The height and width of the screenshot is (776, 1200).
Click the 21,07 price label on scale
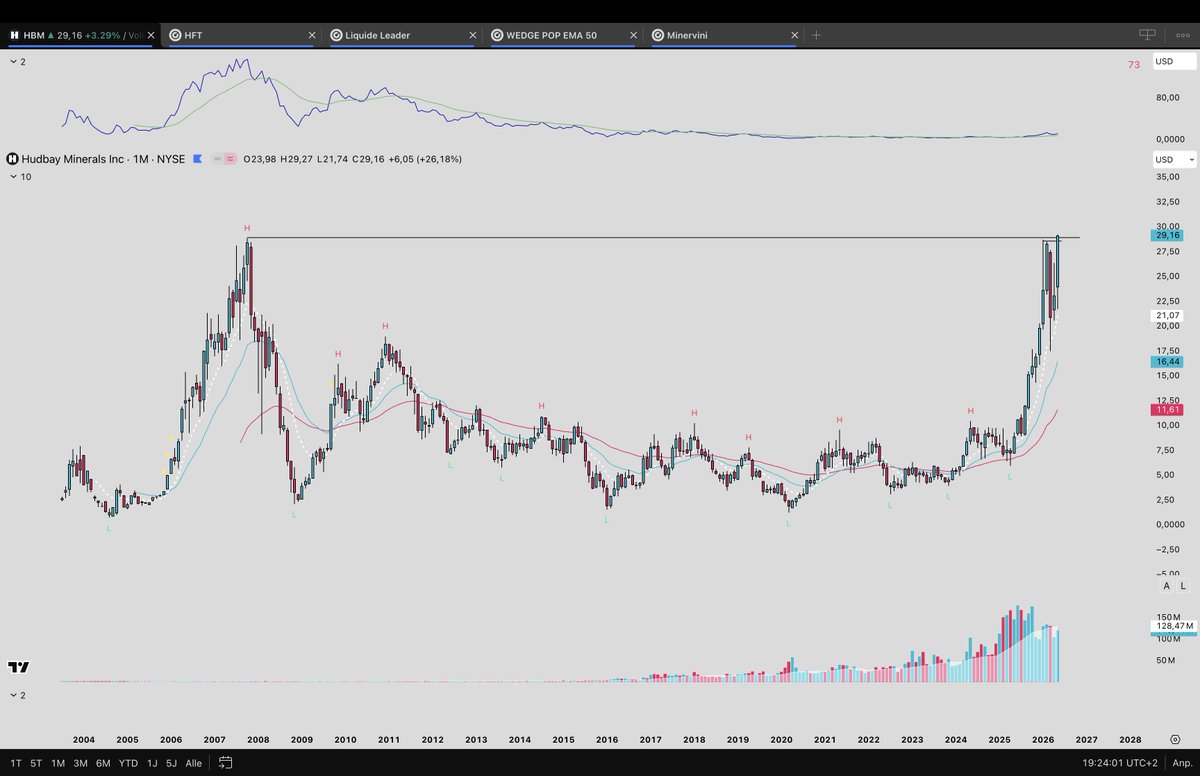[x=1167, y=315]
